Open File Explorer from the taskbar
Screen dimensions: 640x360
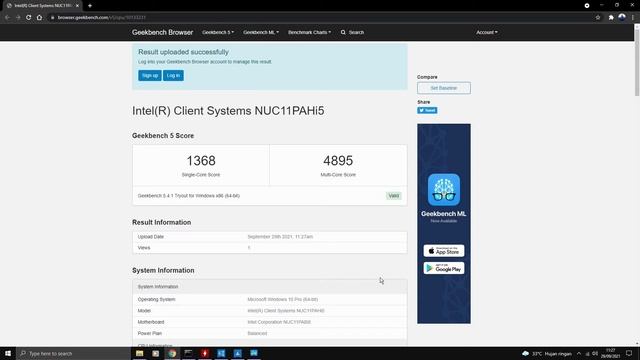140,353
